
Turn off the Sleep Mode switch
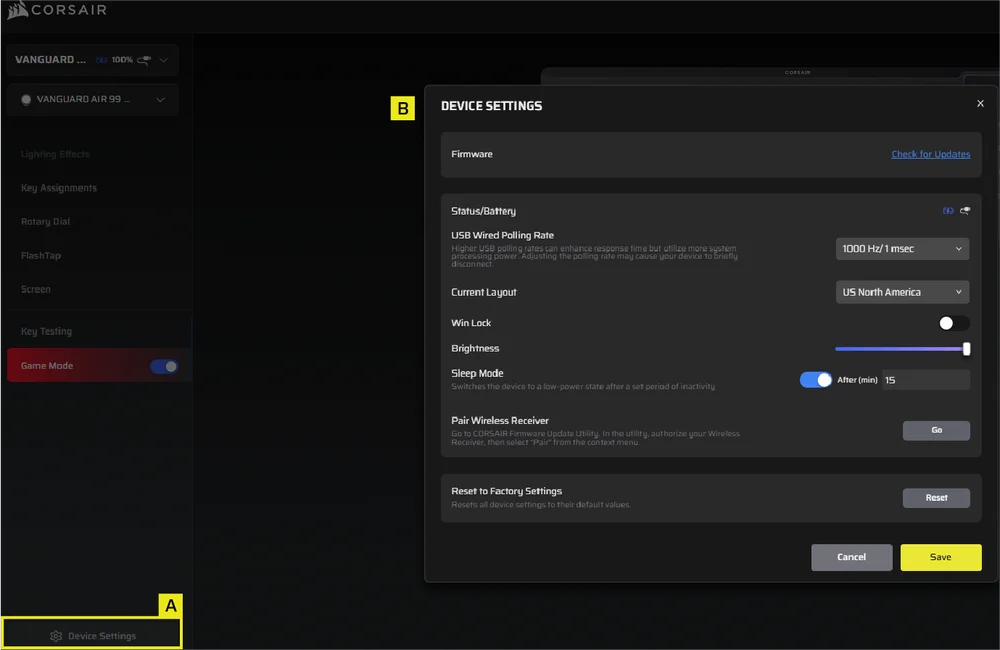[x=816, y=380]
